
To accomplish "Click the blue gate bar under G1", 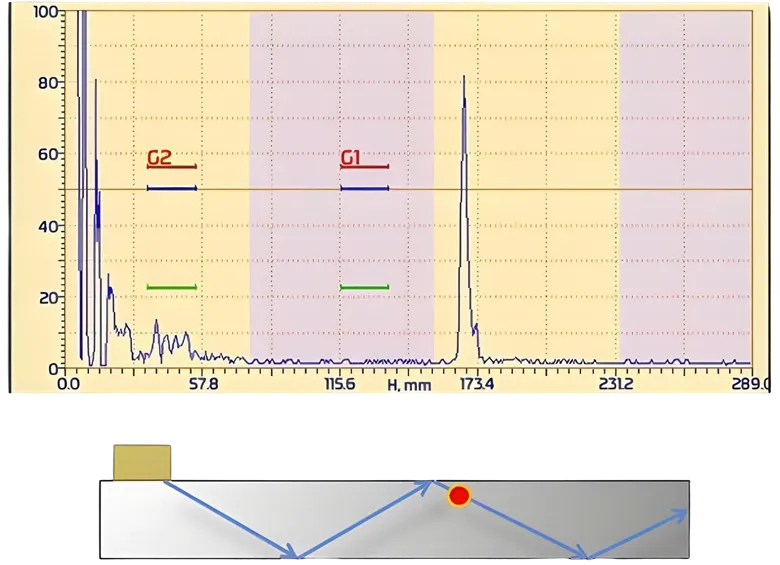I will coord(365,188).
